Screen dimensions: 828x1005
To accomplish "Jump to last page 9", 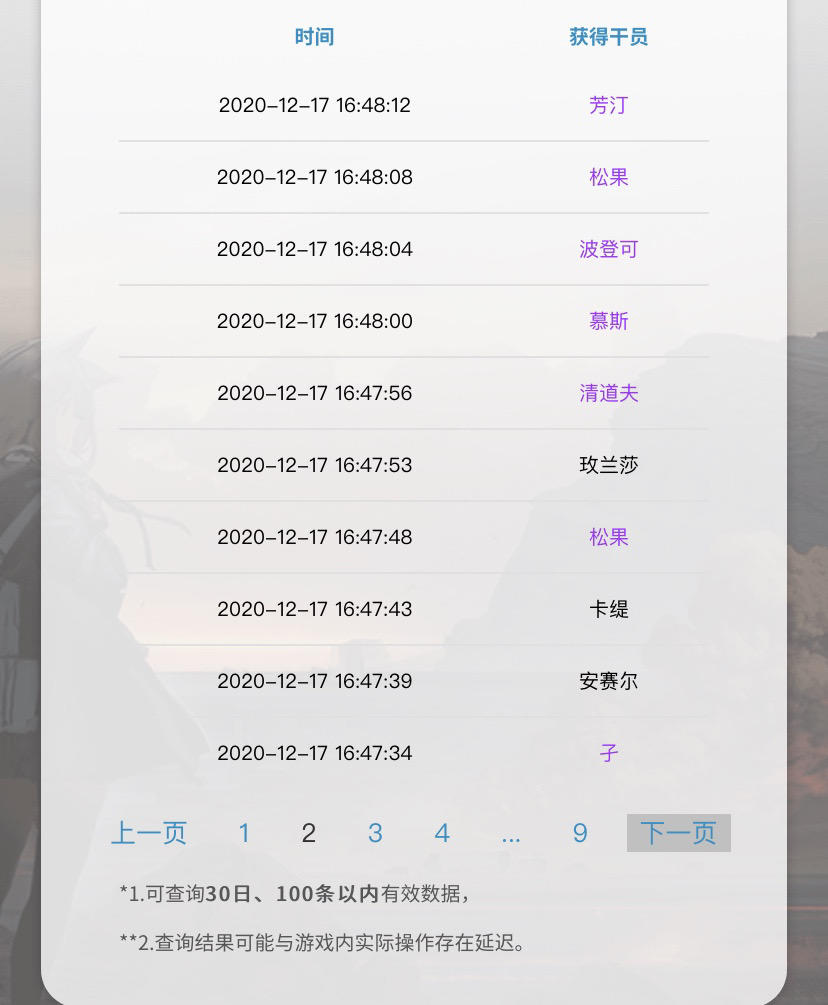I will [580, 833].
